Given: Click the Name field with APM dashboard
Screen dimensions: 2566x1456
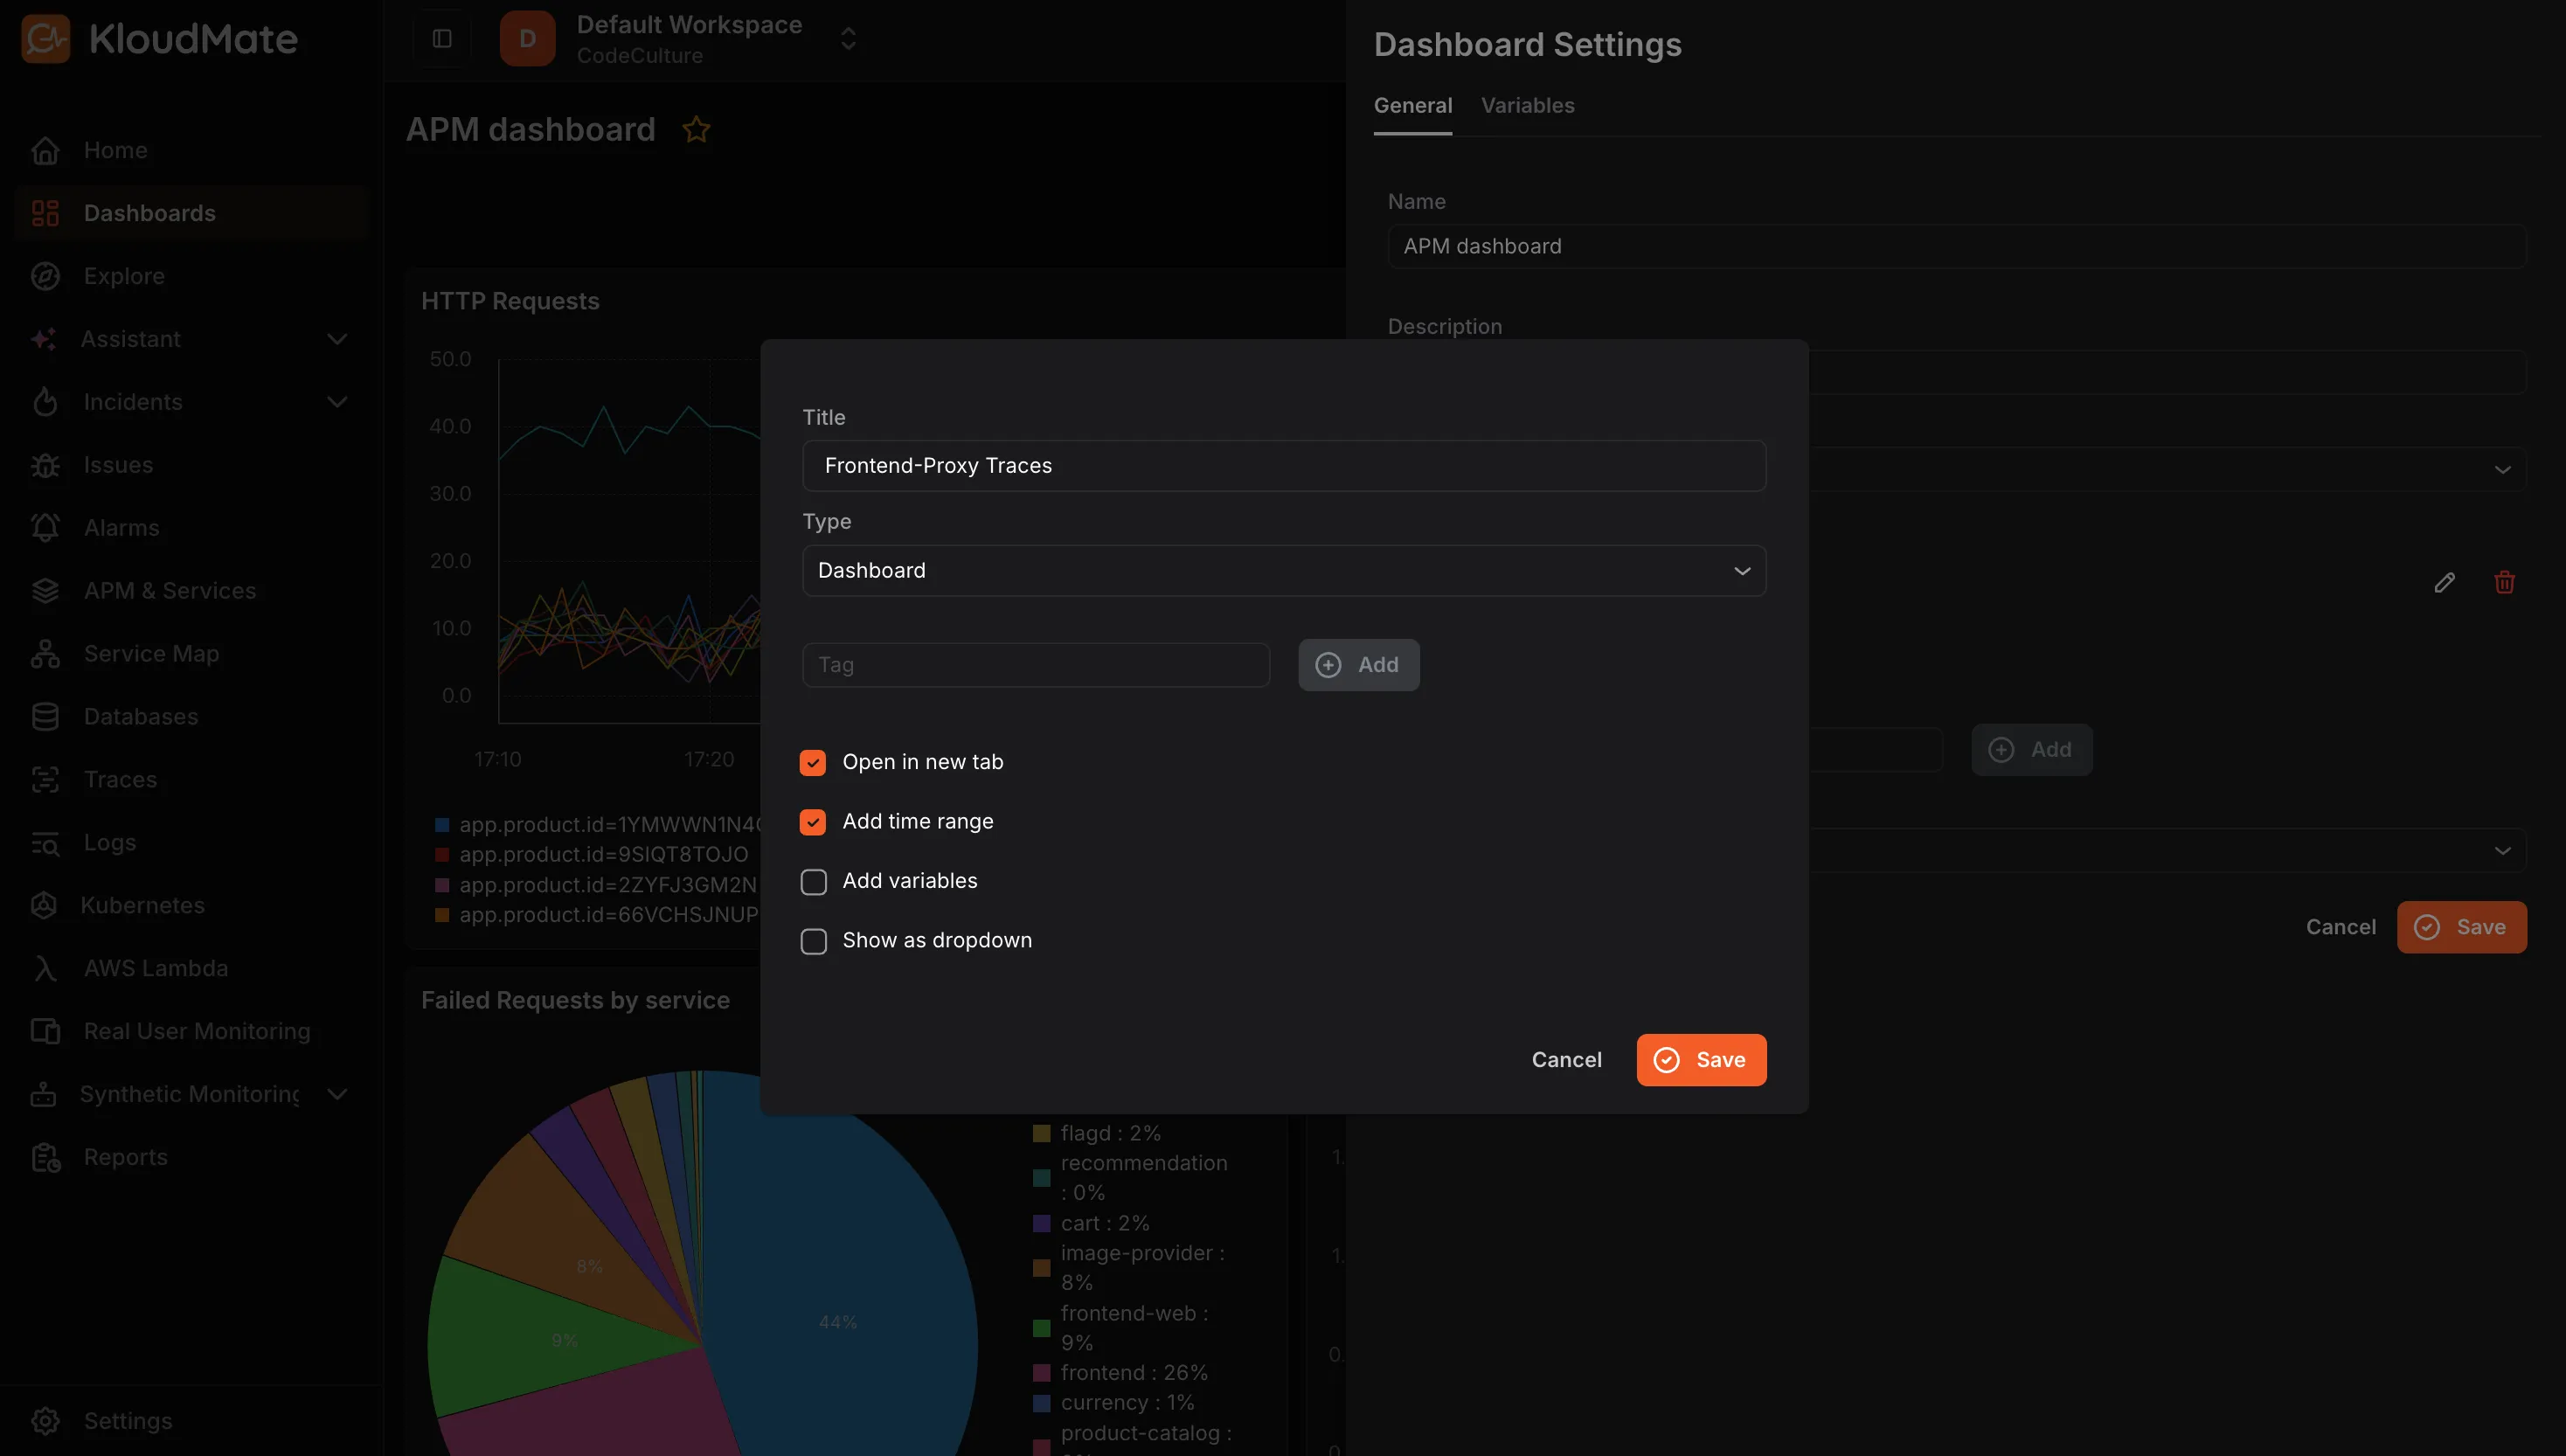Looking at the screenshot, I should coord(1957,247).
